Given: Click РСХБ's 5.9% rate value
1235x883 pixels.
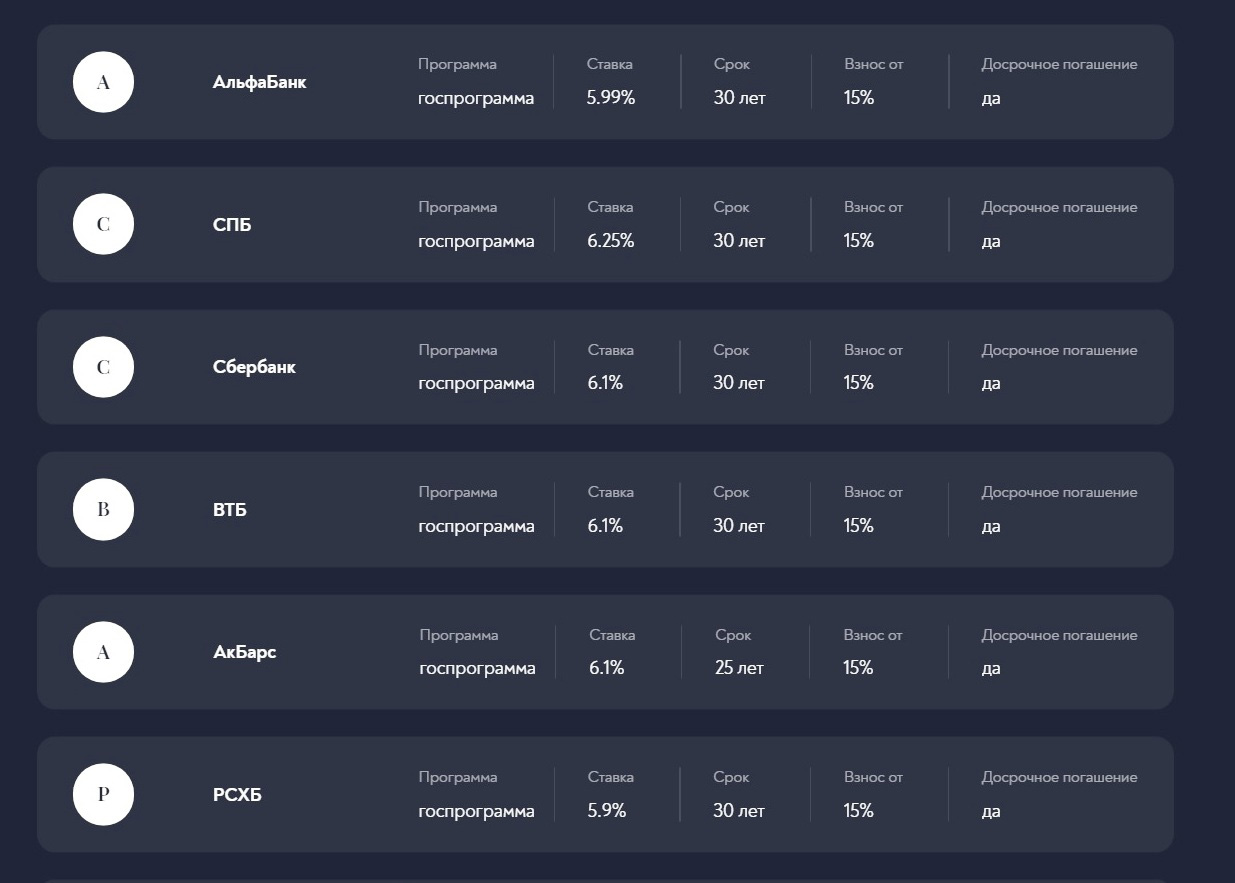Looking at the screenshot, I should click(x=607, y=811).
